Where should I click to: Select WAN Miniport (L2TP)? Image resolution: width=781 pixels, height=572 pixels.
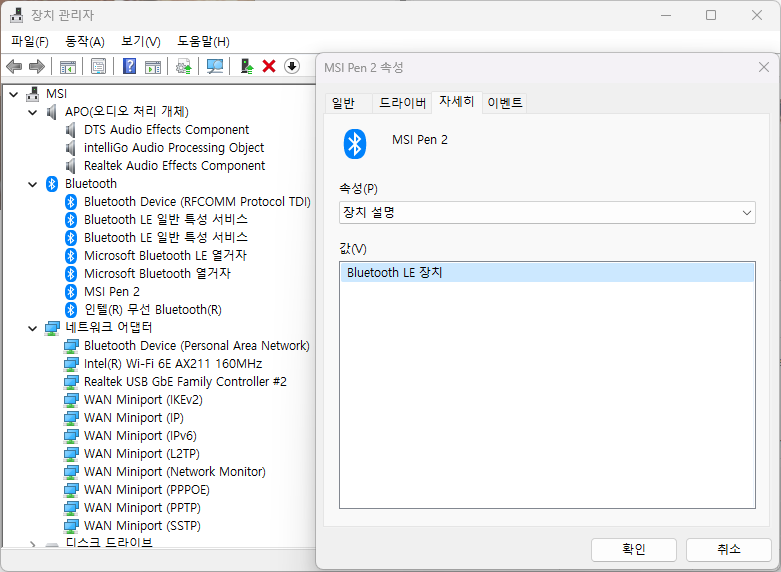142,453
